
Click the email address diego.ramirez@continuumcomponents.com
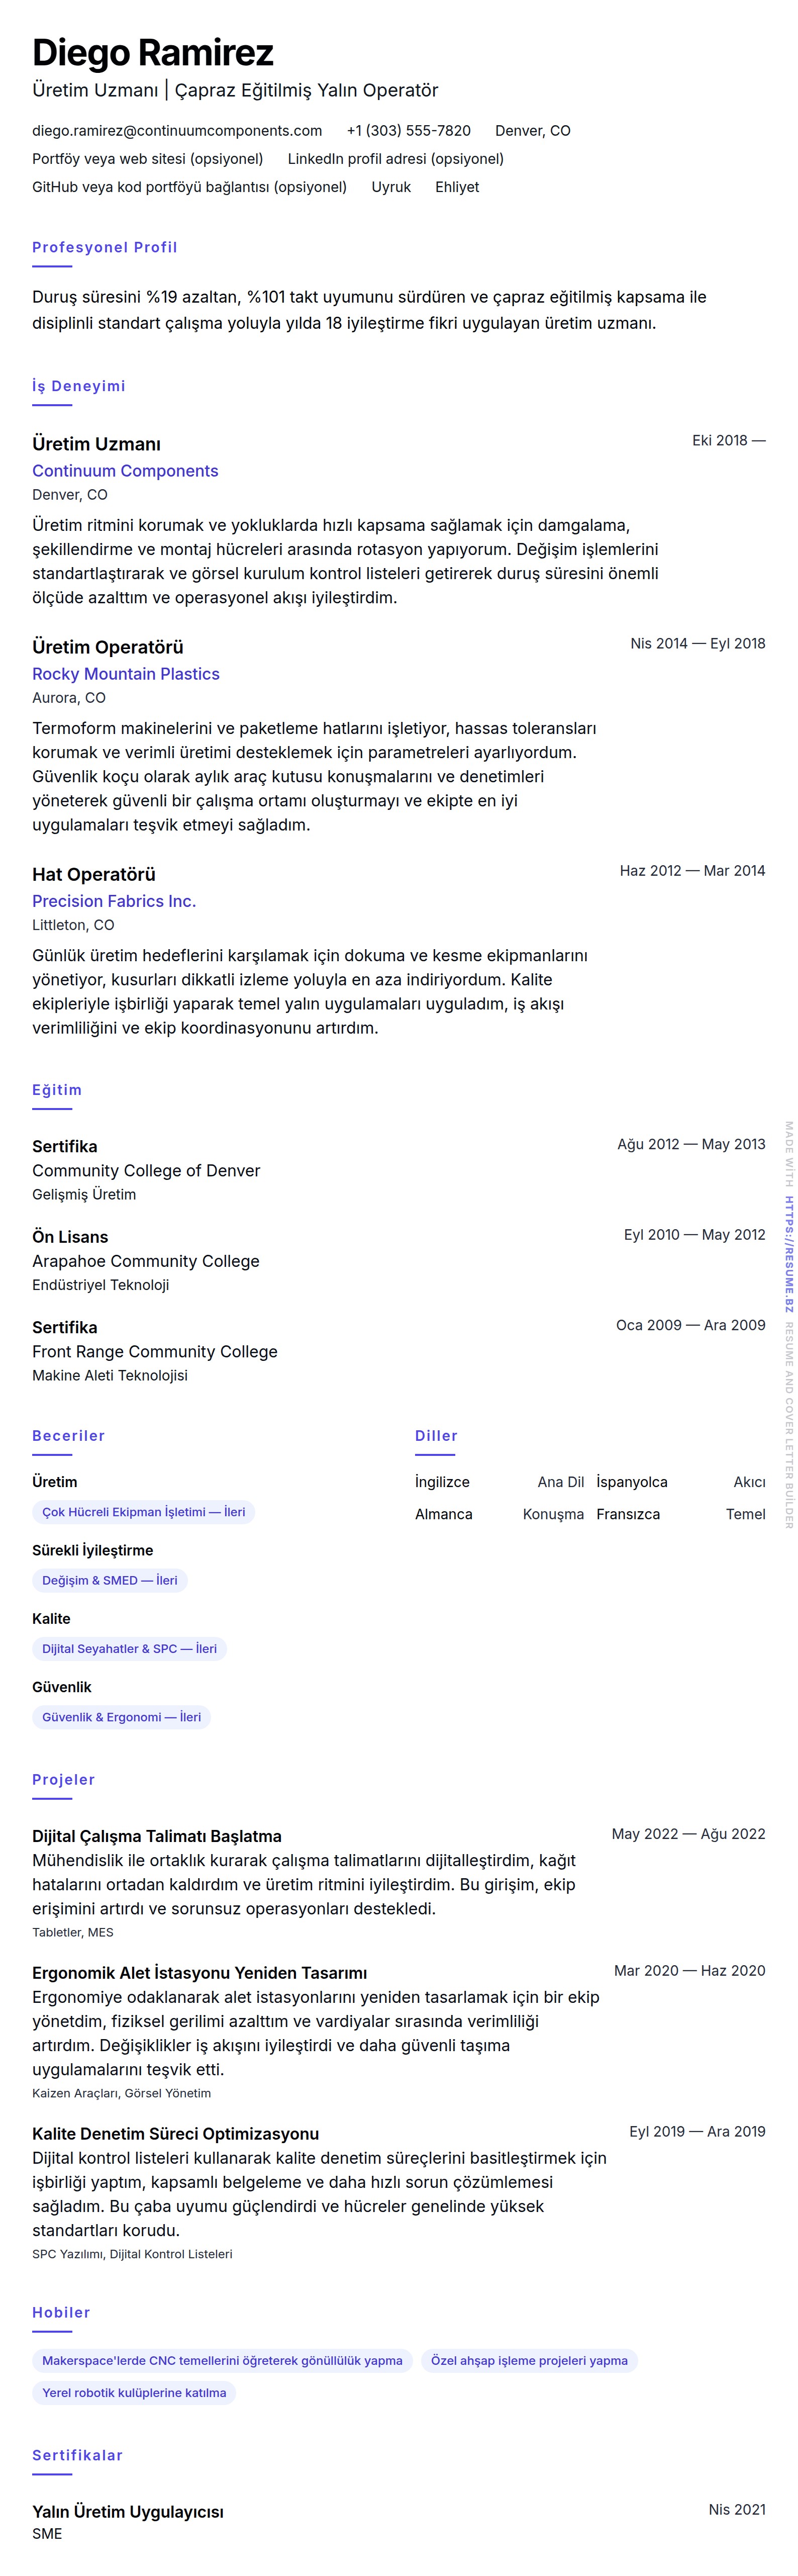pyautogui.click(x=177, y=131)
